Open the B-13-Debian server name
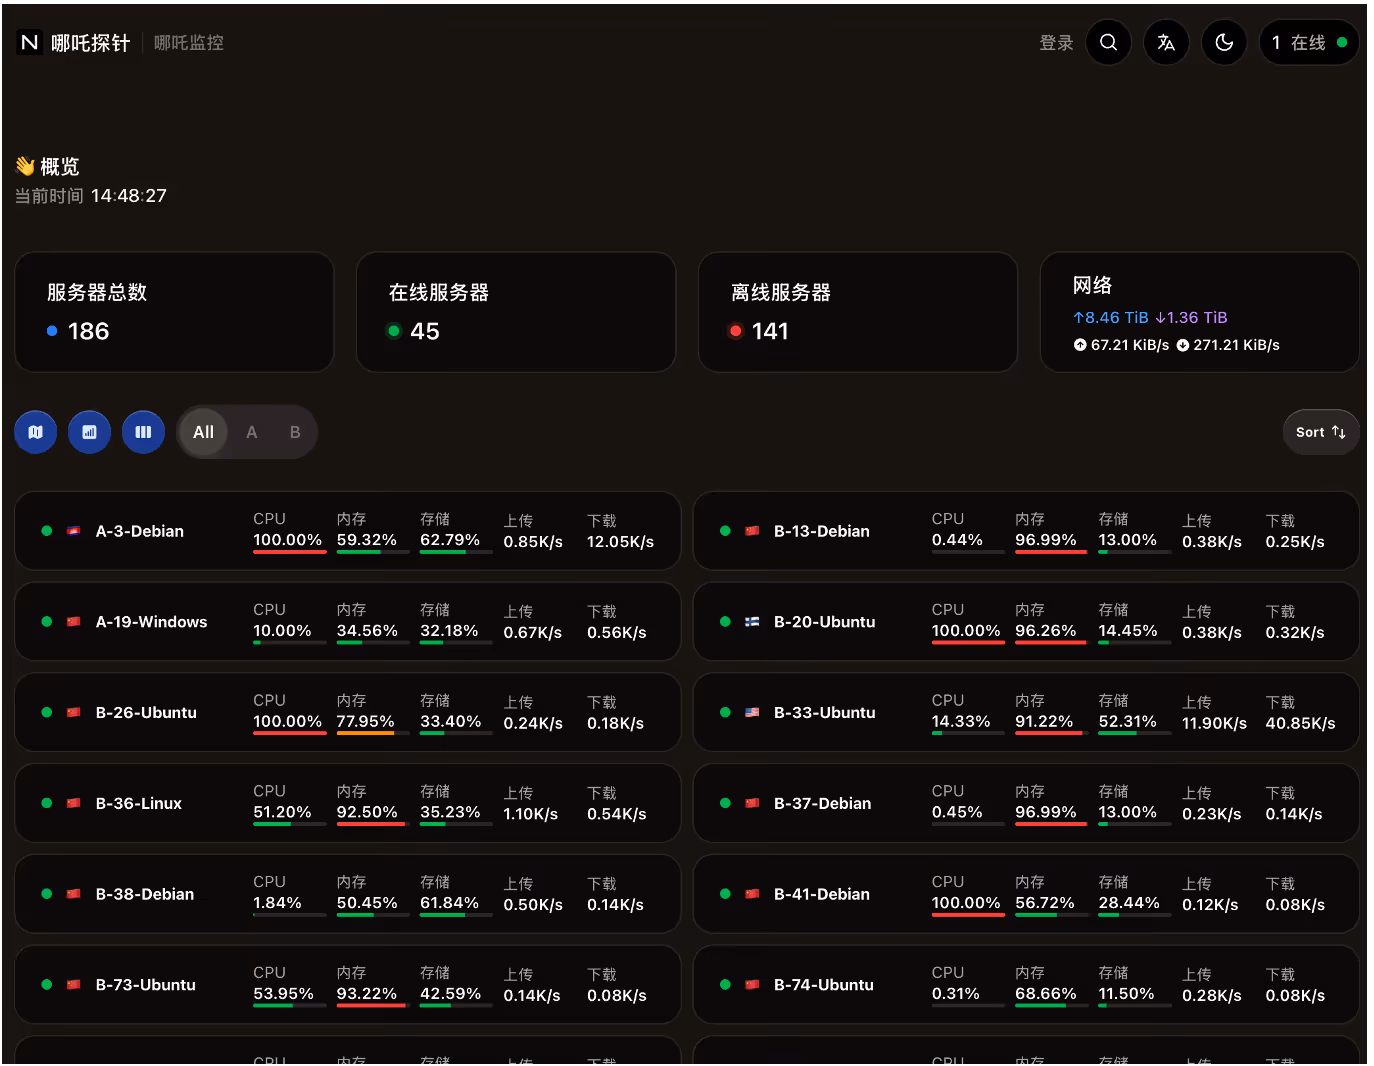 822,531
